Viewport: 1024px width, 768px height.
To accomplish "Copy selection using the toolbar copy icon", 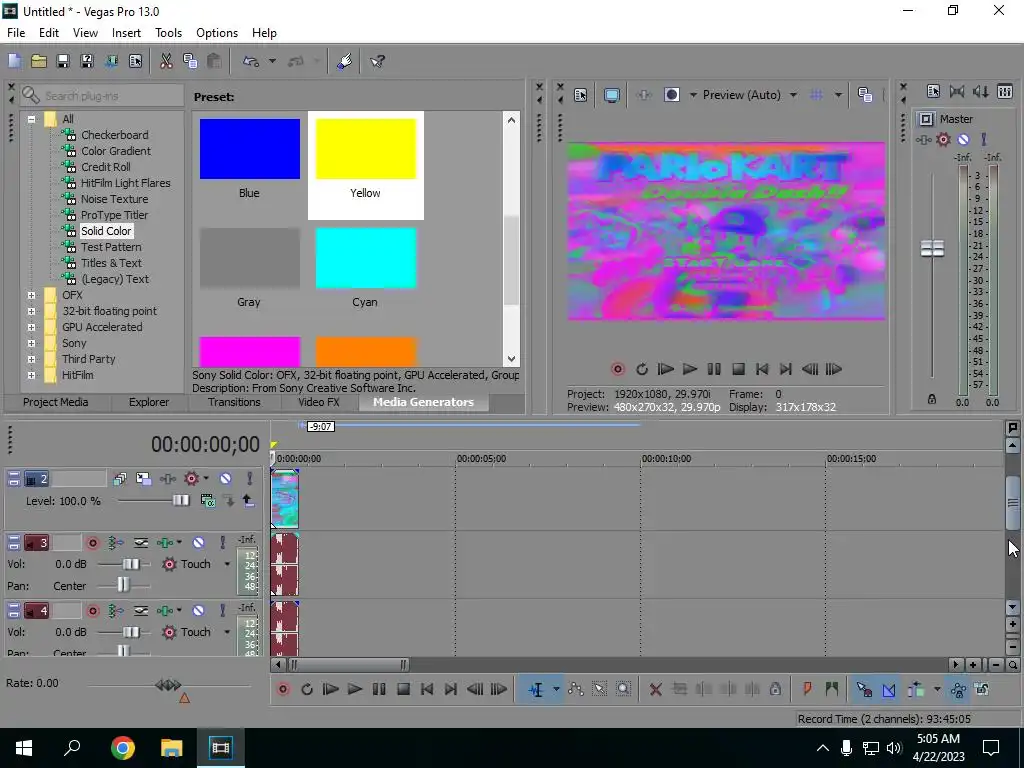I will pos(190,61).
